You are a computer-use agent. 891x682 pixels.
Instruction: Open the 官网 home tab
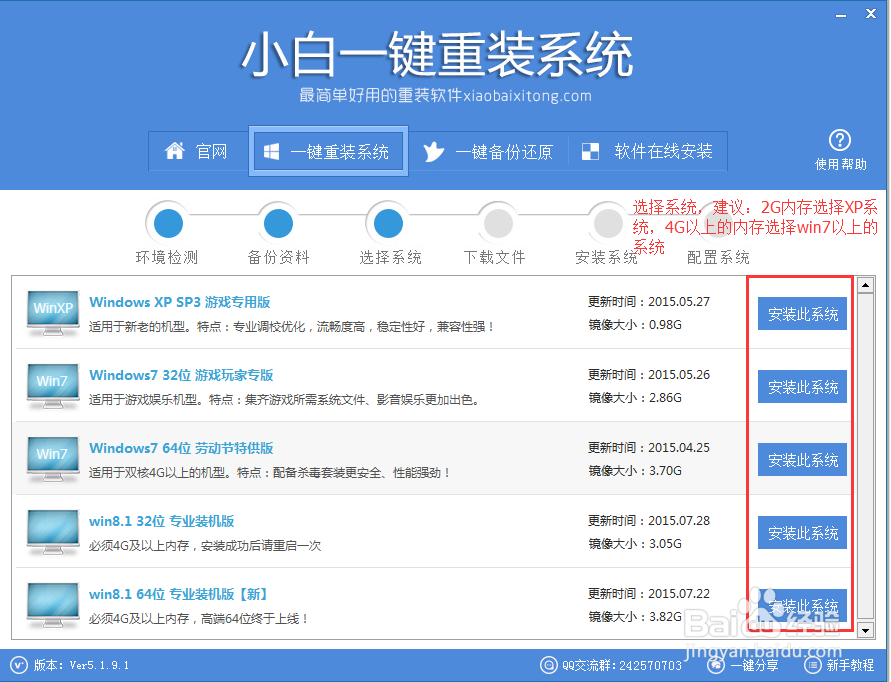click(198, 151)
